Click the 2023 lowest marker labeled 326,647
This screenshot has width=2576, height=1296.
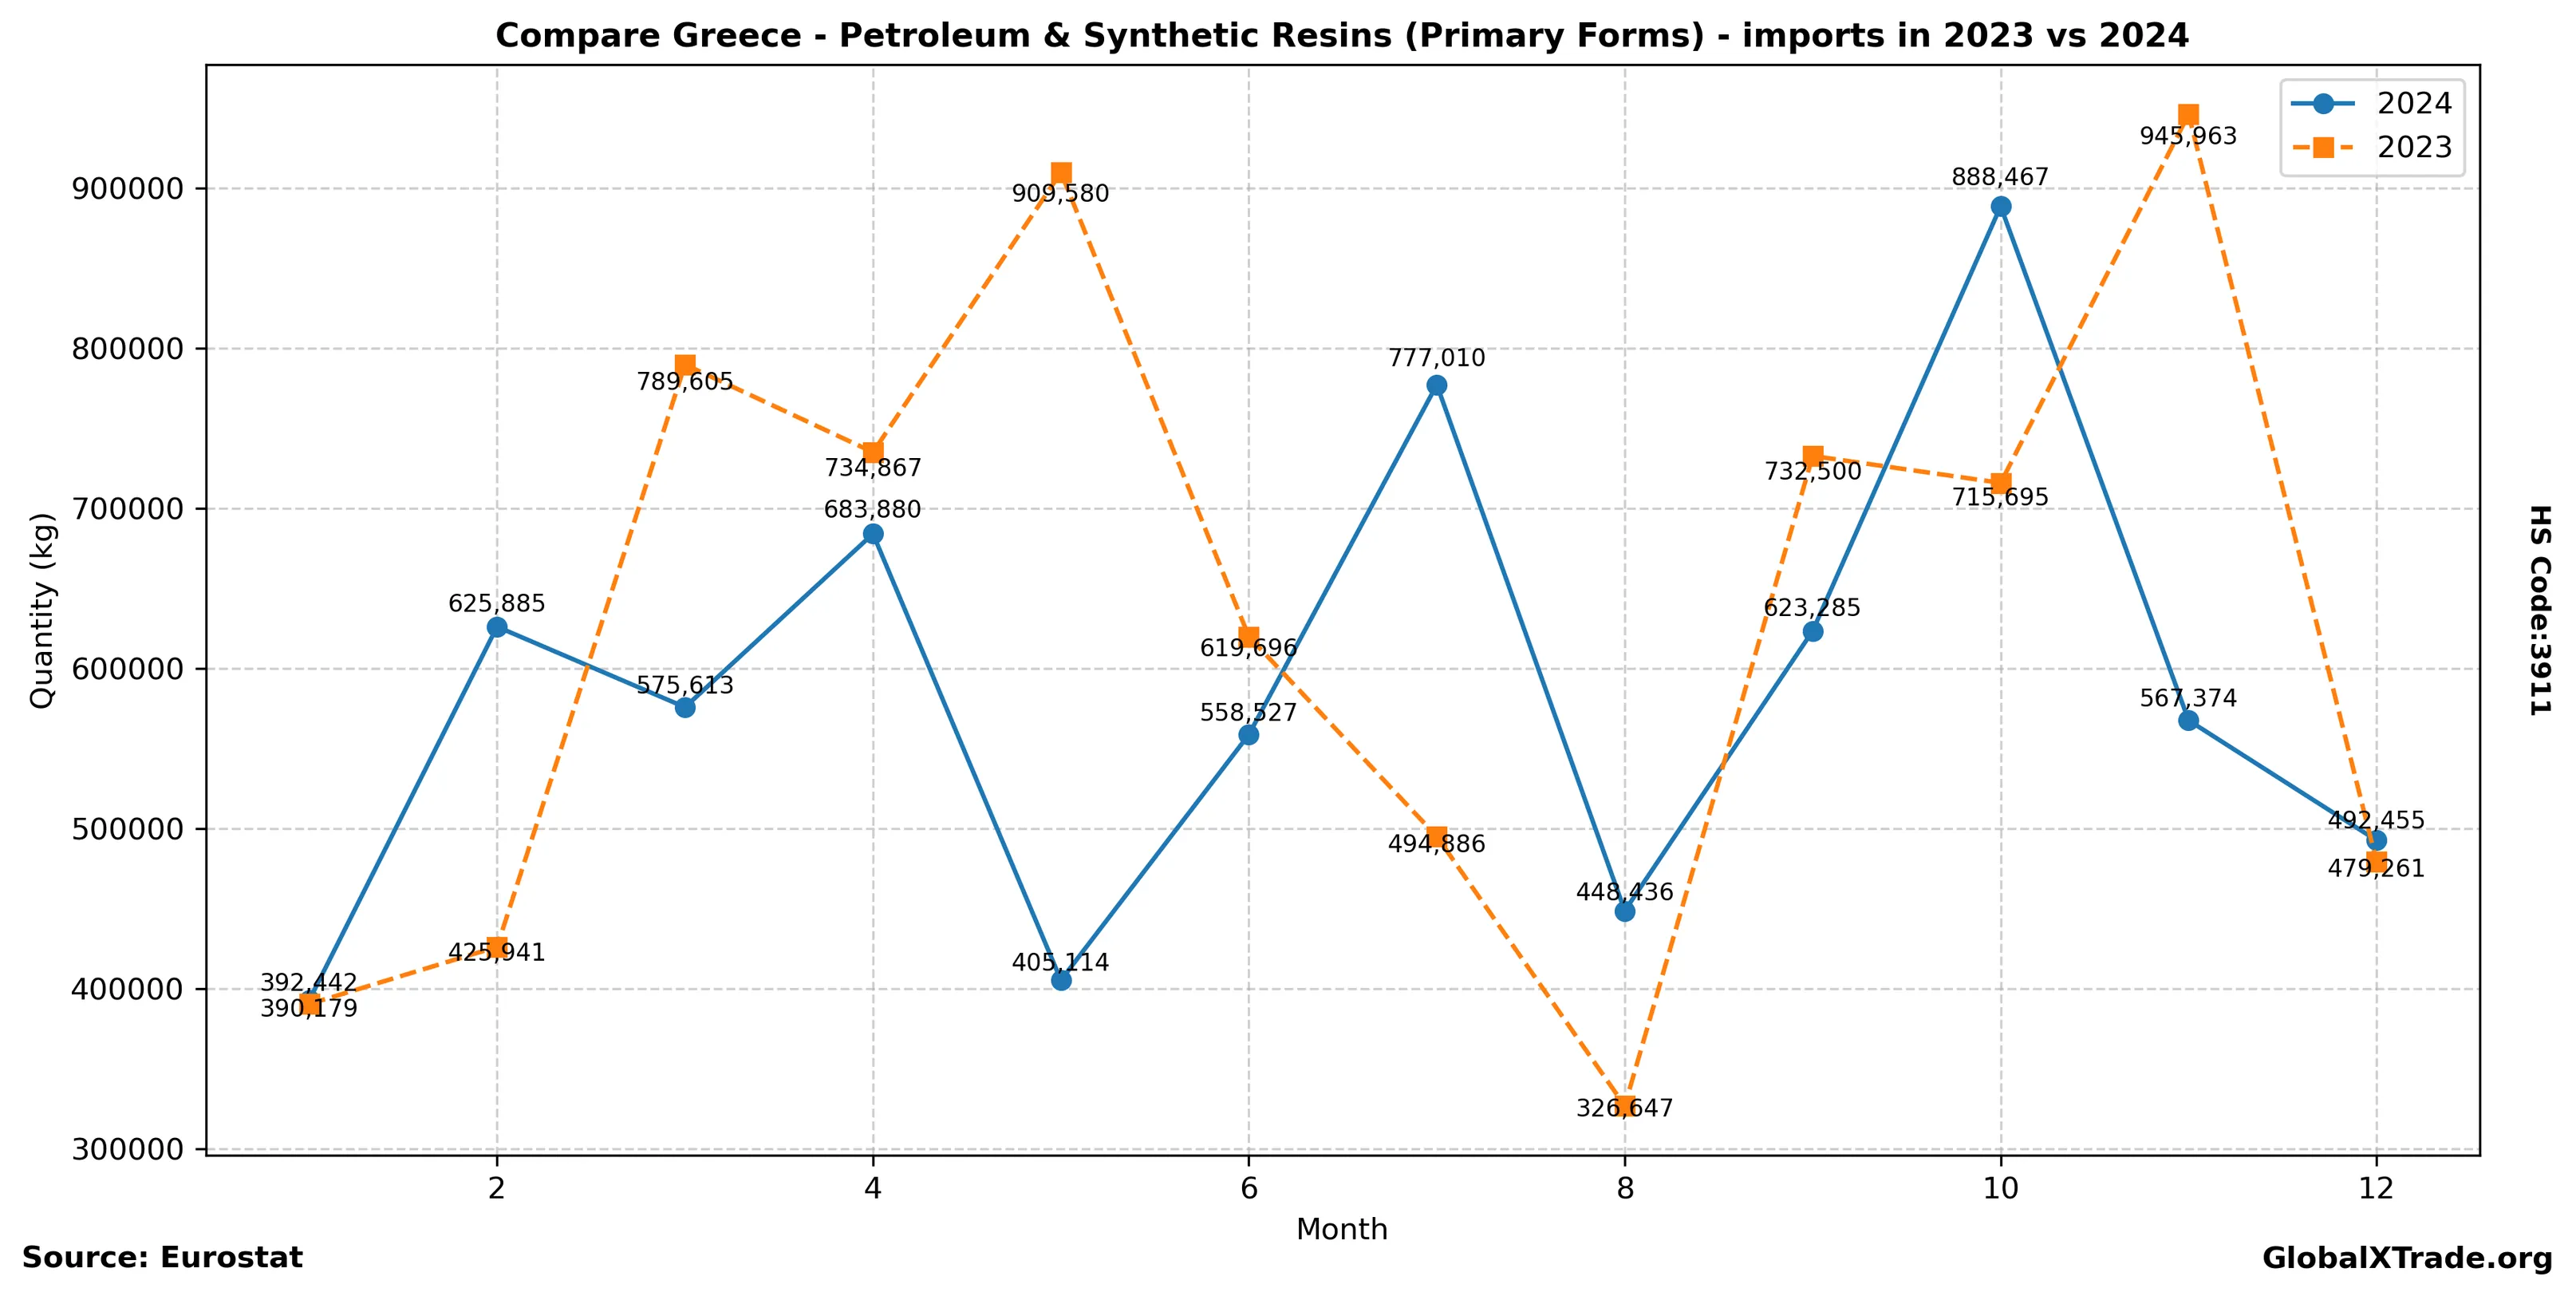point(1625,1105)
